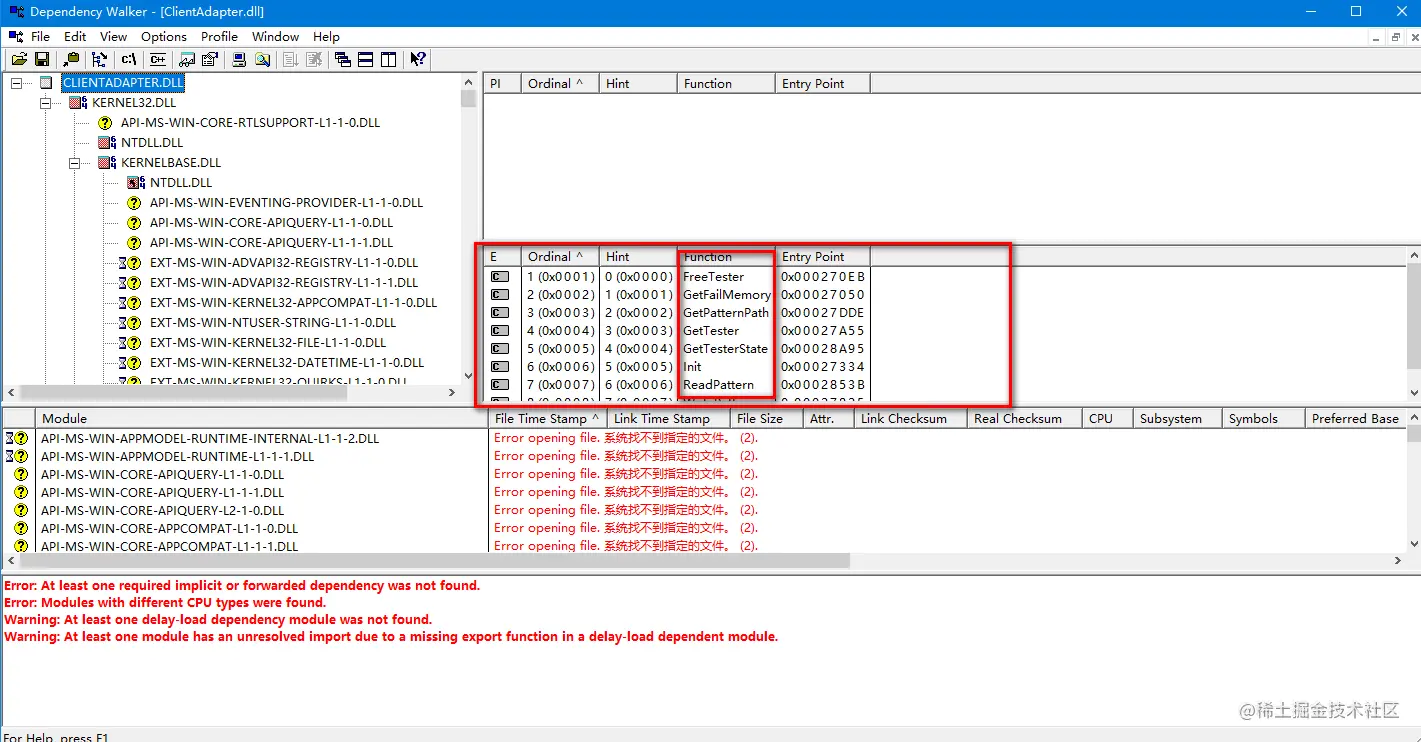Sort modules by Real Checksum header
1421x742 pixels.
[x=1025, y=419]
